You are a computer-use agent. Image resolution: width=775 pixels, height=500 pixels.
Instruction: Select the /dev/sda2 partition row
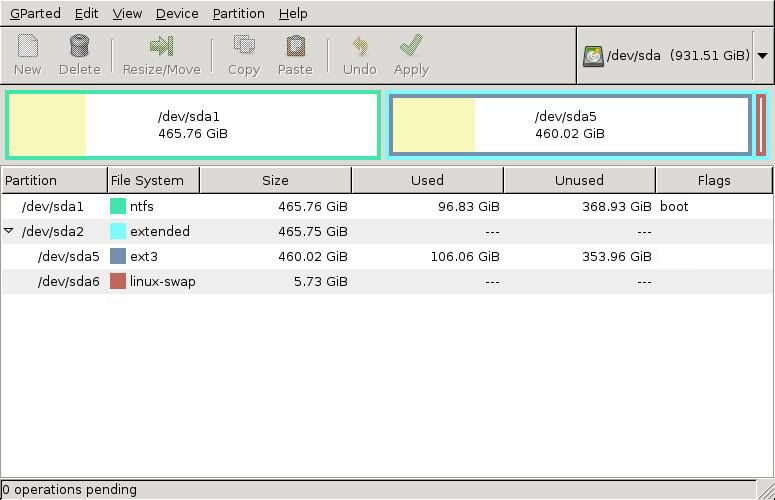point(387,231)
